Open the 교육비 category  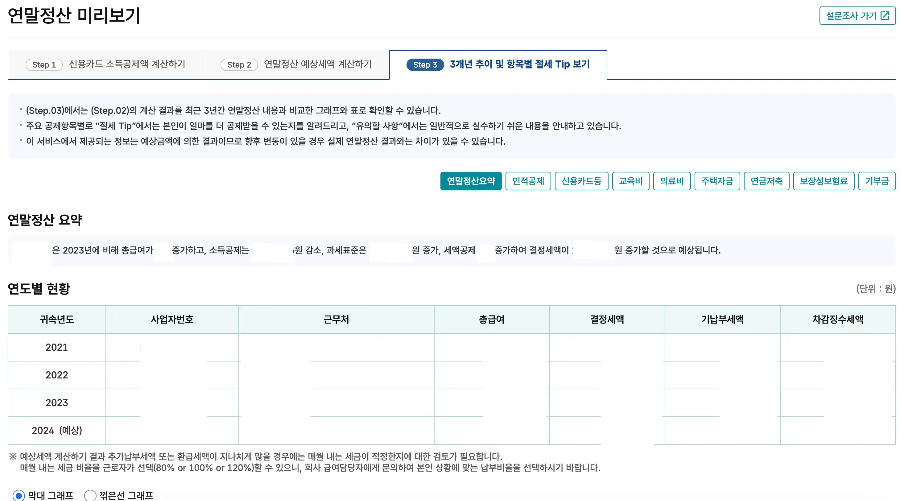pyautogui.click(x=631, y=181)
